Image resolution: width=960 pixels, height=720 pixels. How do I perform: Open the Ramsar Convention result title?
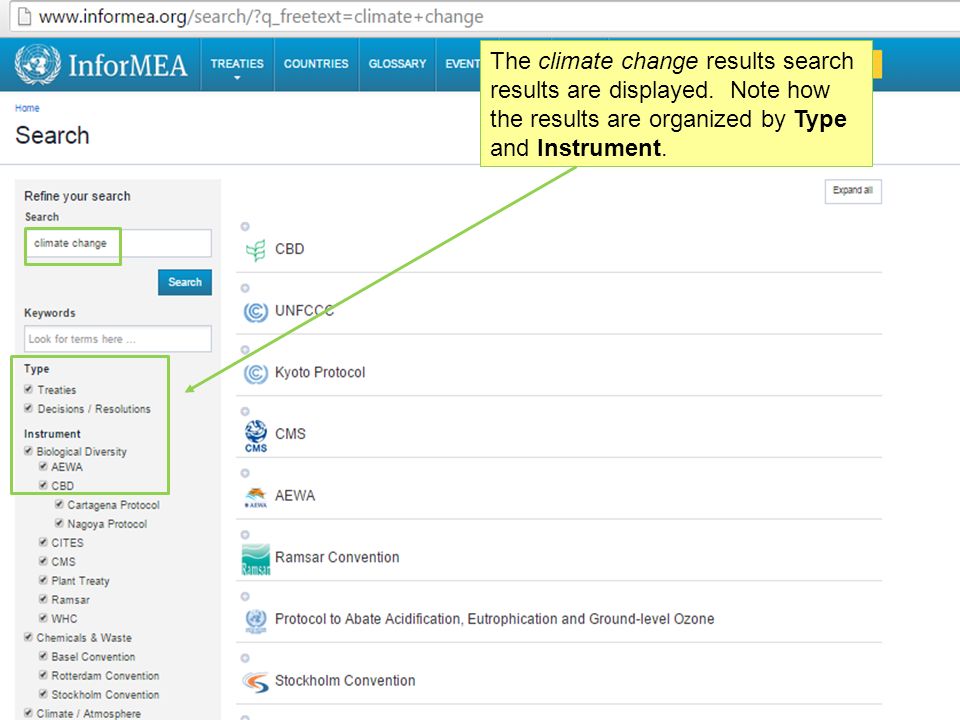[337, 557]
